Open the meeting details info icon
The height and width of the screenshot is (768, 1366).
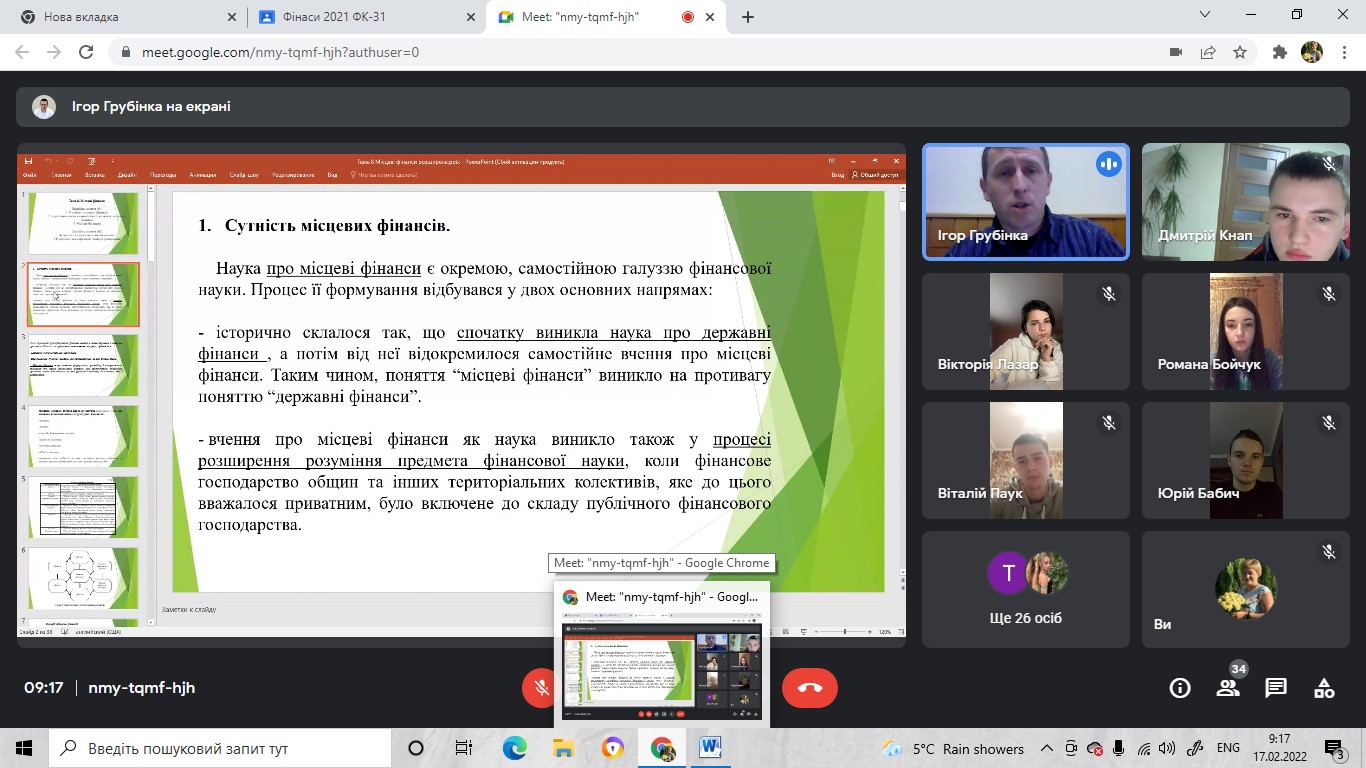1180,688
